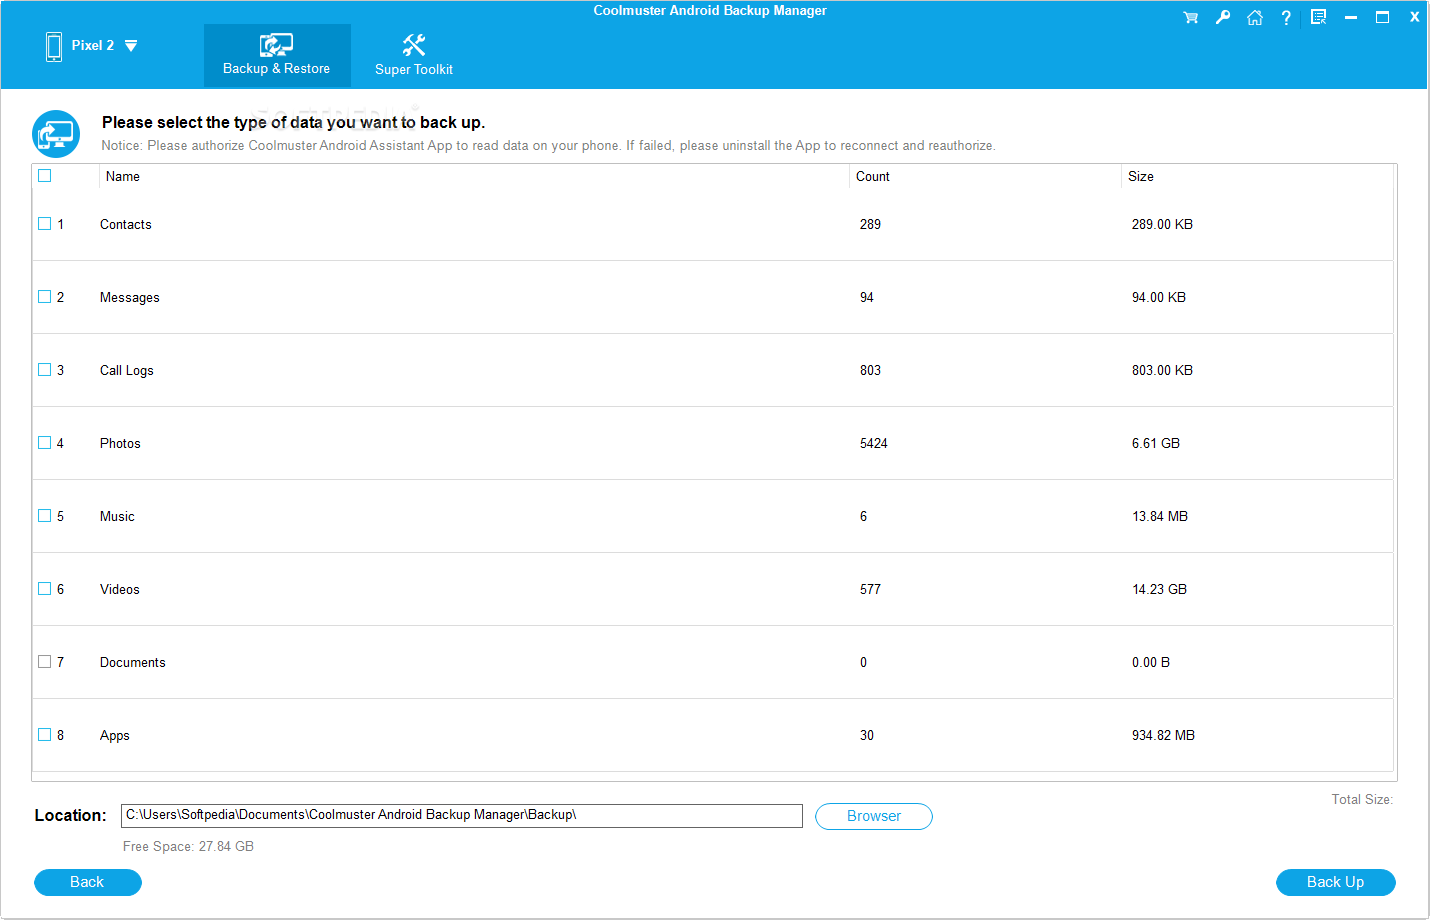Click the Photos count 5424
Viewport: 1430px width, 920px height.
[874, 444]
